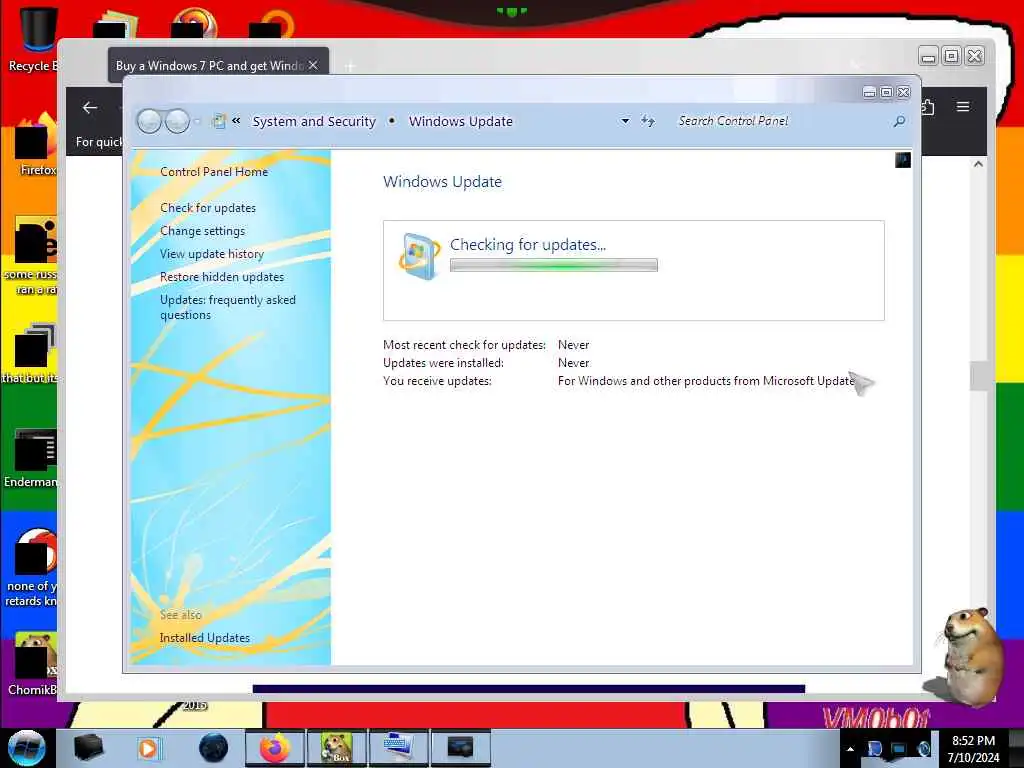Open a new tab in Firefox
This screenshot has height=768, width=1024.
350,66
